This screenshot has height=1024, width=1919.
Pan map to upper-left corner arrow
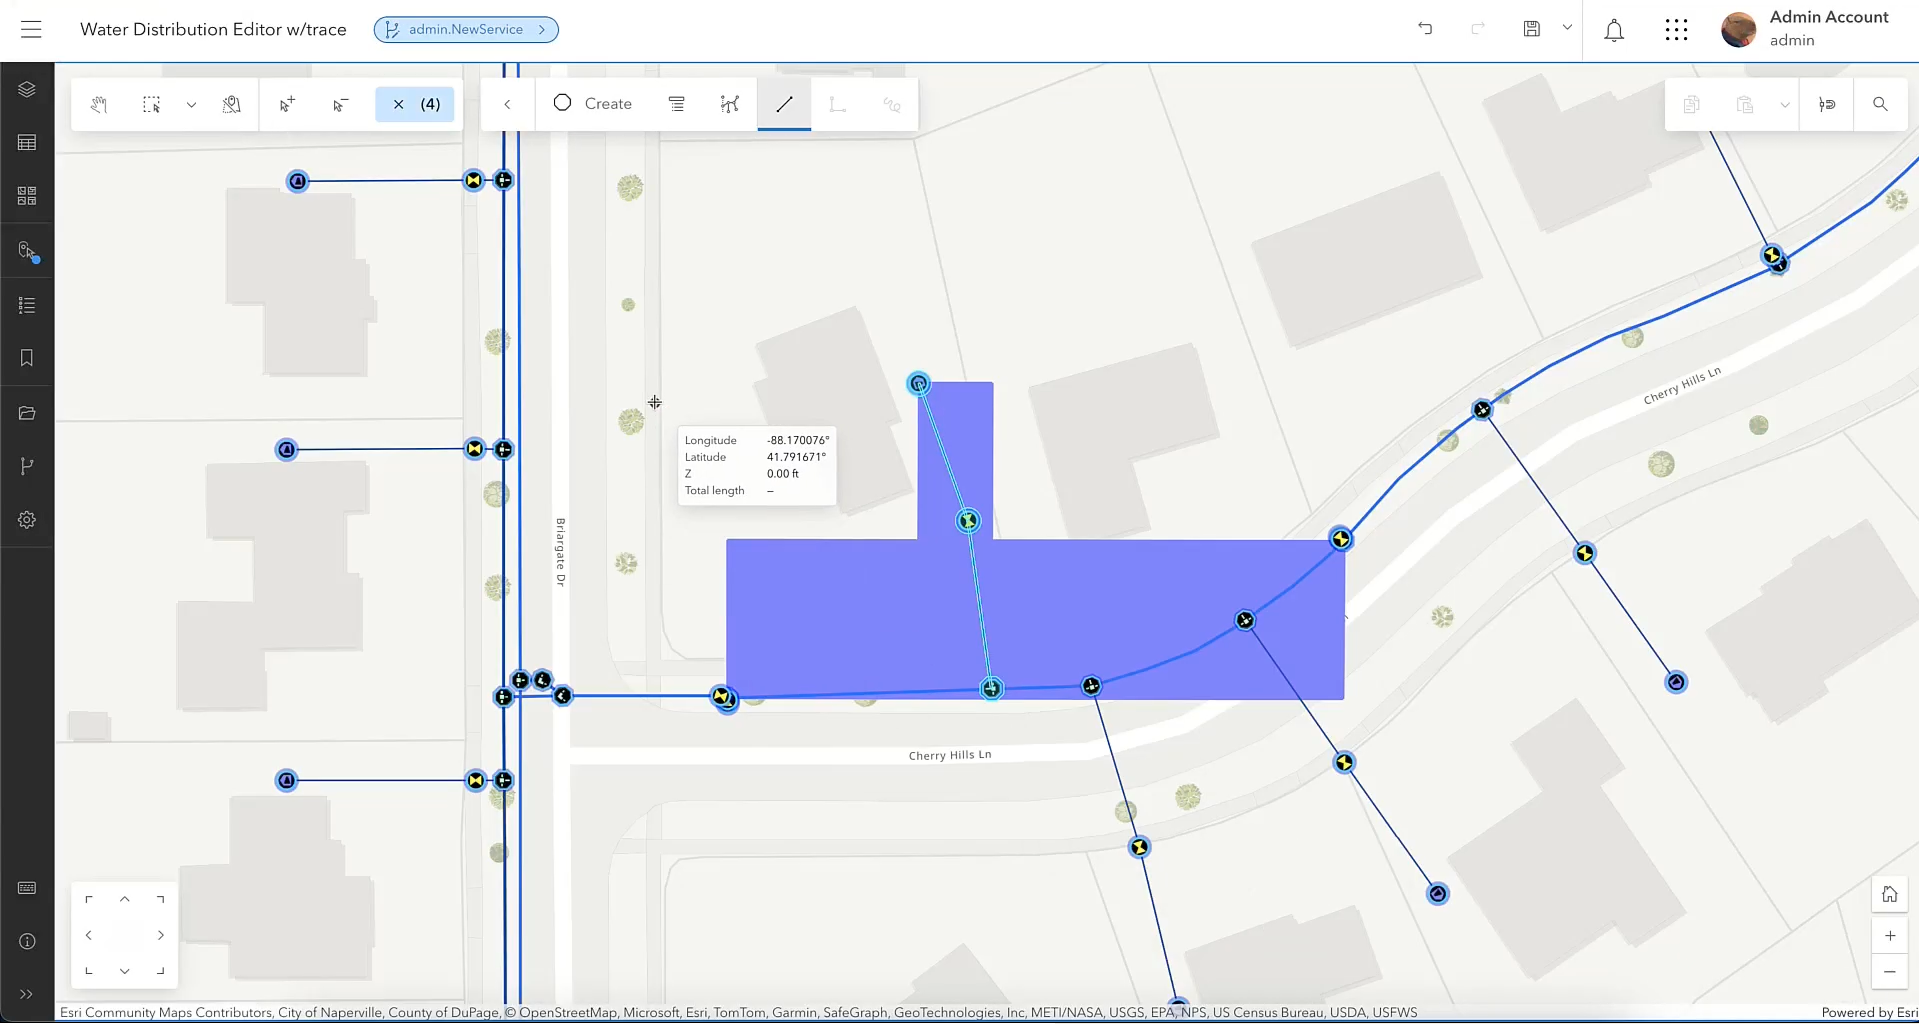89,899
